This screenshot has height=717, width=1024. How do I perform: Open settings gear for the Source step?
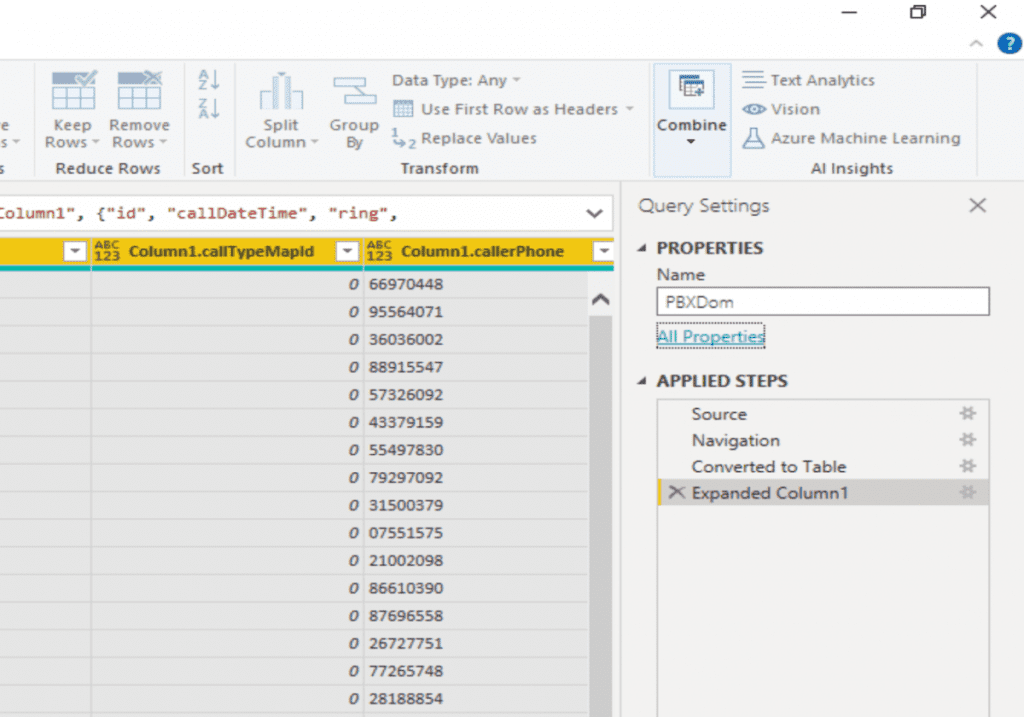point(967,413)
